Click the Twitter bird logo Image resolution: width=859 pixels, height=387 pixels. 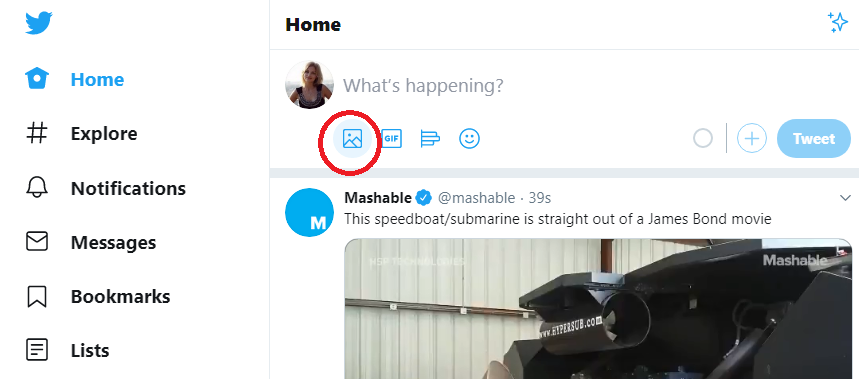(38, 24)
